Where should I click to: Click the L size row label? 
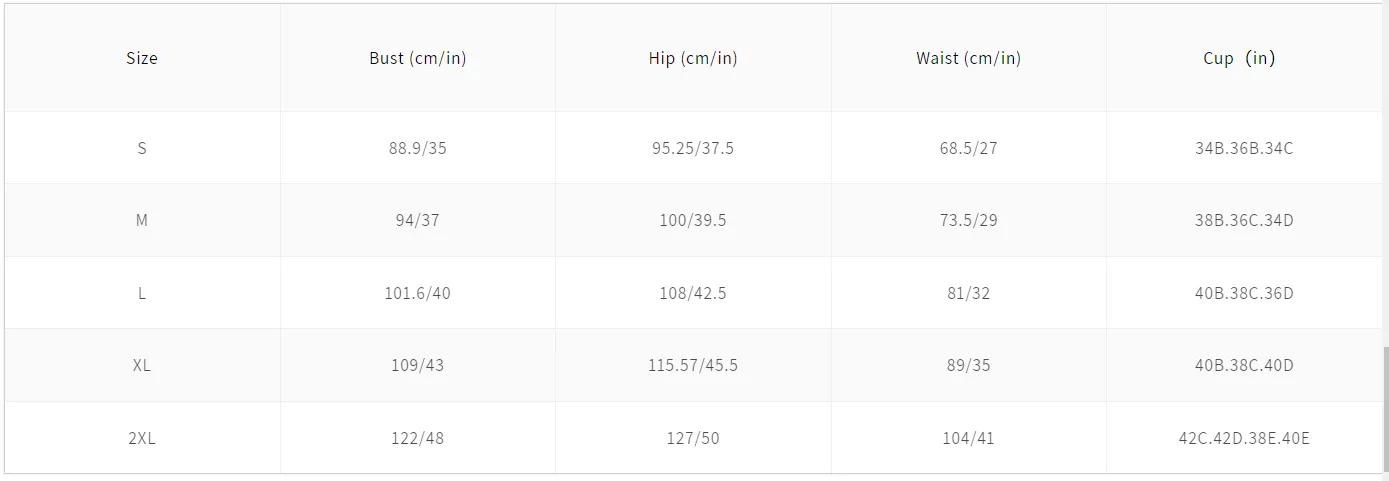(142, 293)
